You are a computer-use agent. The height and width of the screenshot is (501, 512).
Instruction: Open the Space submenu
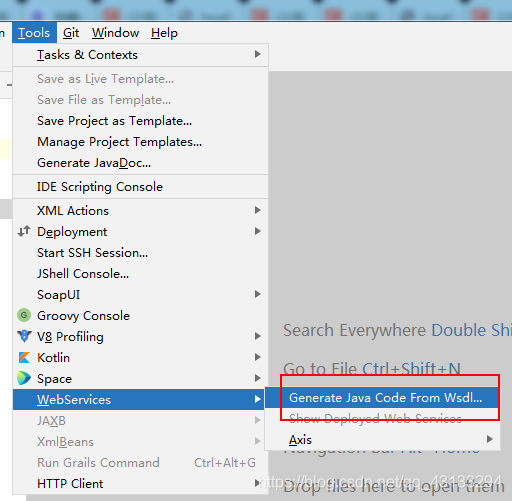[x=140, y=378]
